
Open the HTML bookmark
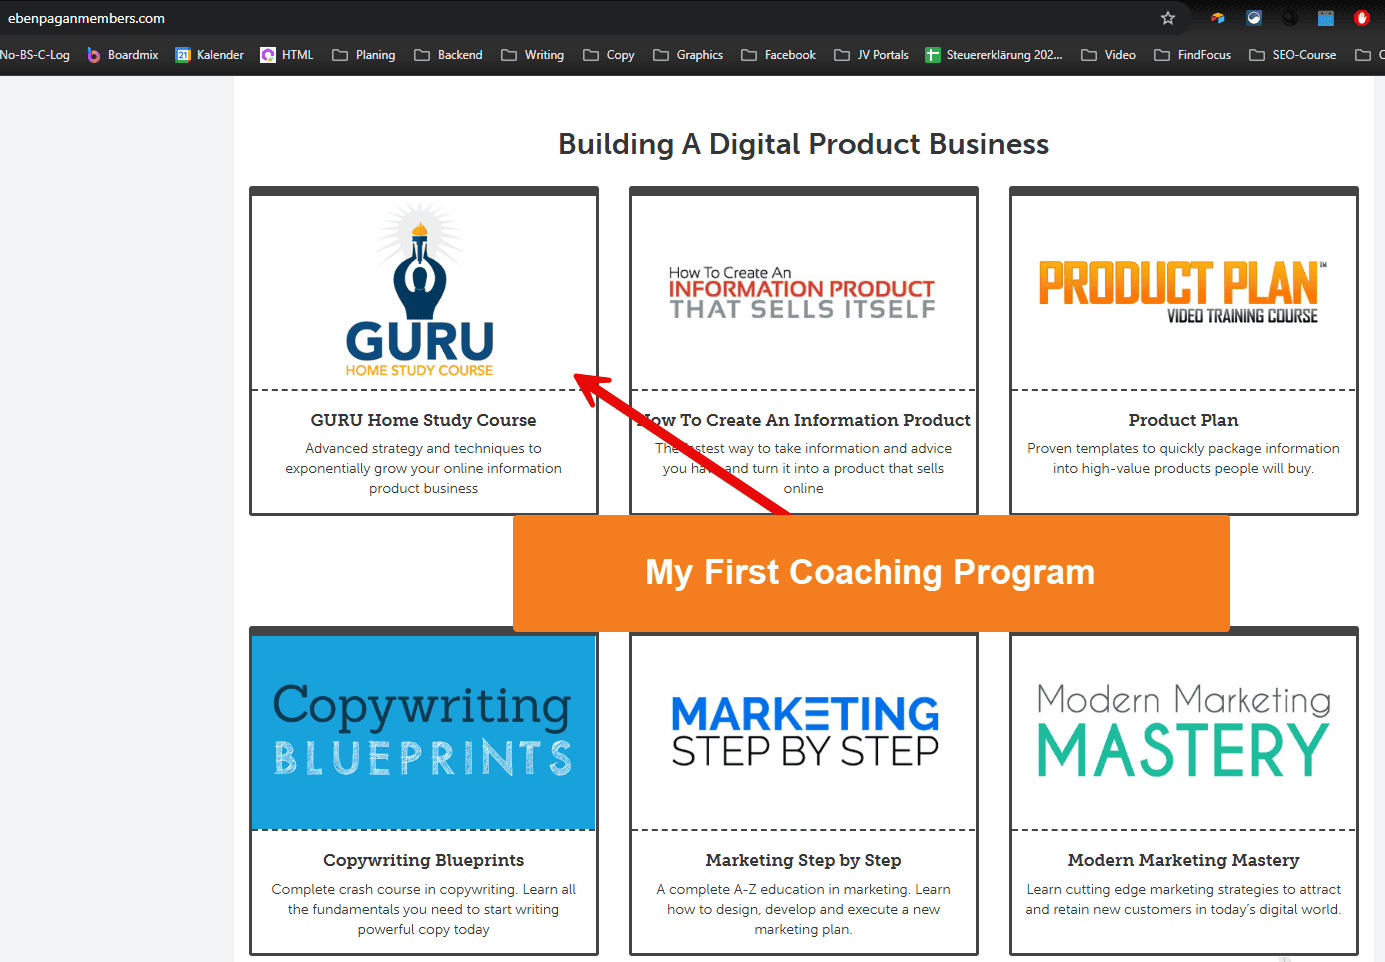point(287,55)
